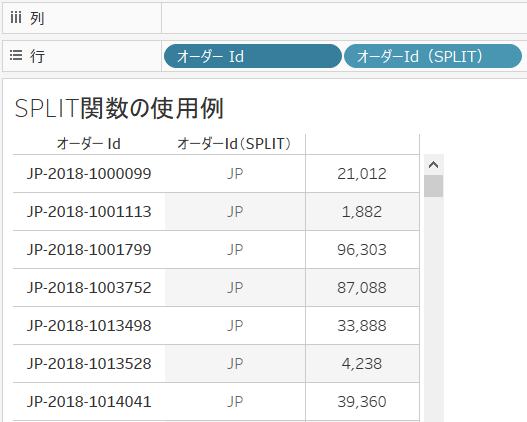The height and width of the screenshot is (422, 527).
Task: Click the vertical scrollbar thumb
Action: 434,186
